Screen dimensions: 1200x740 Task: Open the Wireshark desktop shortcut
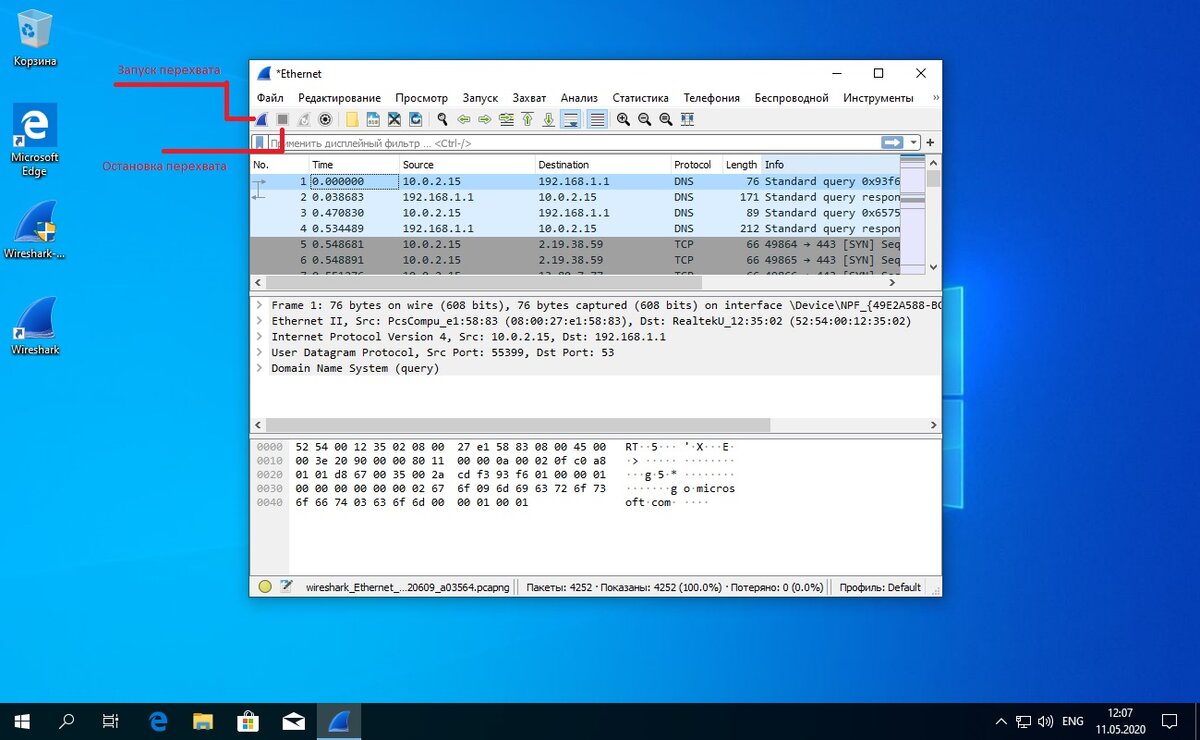pyautogui.click(x=35, y=325)
